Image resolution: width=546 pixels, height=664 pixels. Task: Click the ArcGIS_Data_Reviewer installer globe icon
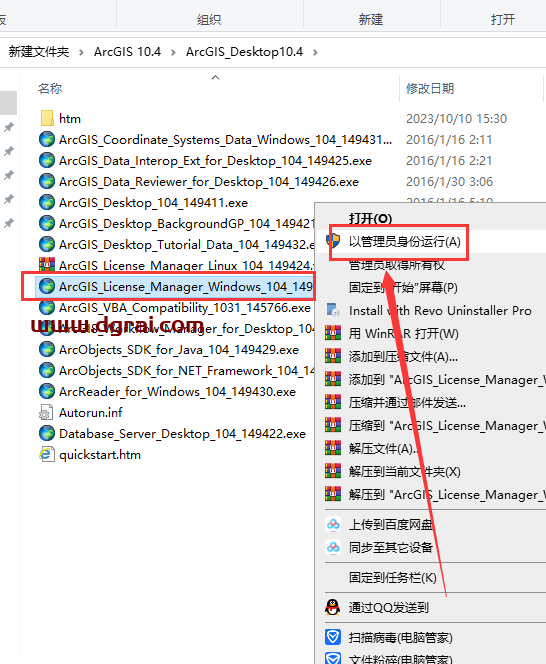[47, 181]
